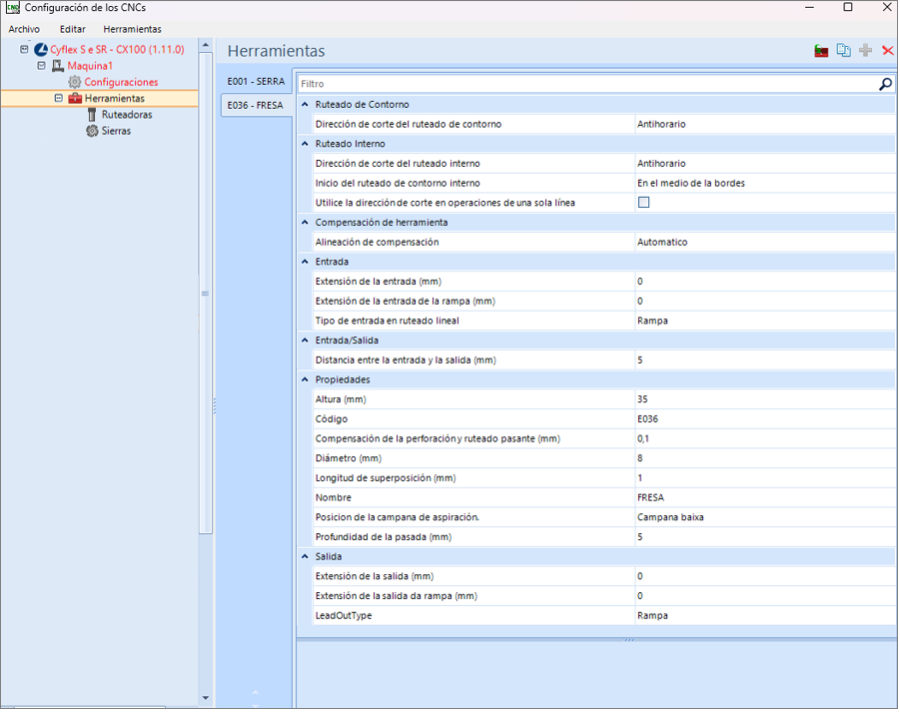Open the Editar menu
Viewport: 900px width, 715px height.
[x=72, y=29]
